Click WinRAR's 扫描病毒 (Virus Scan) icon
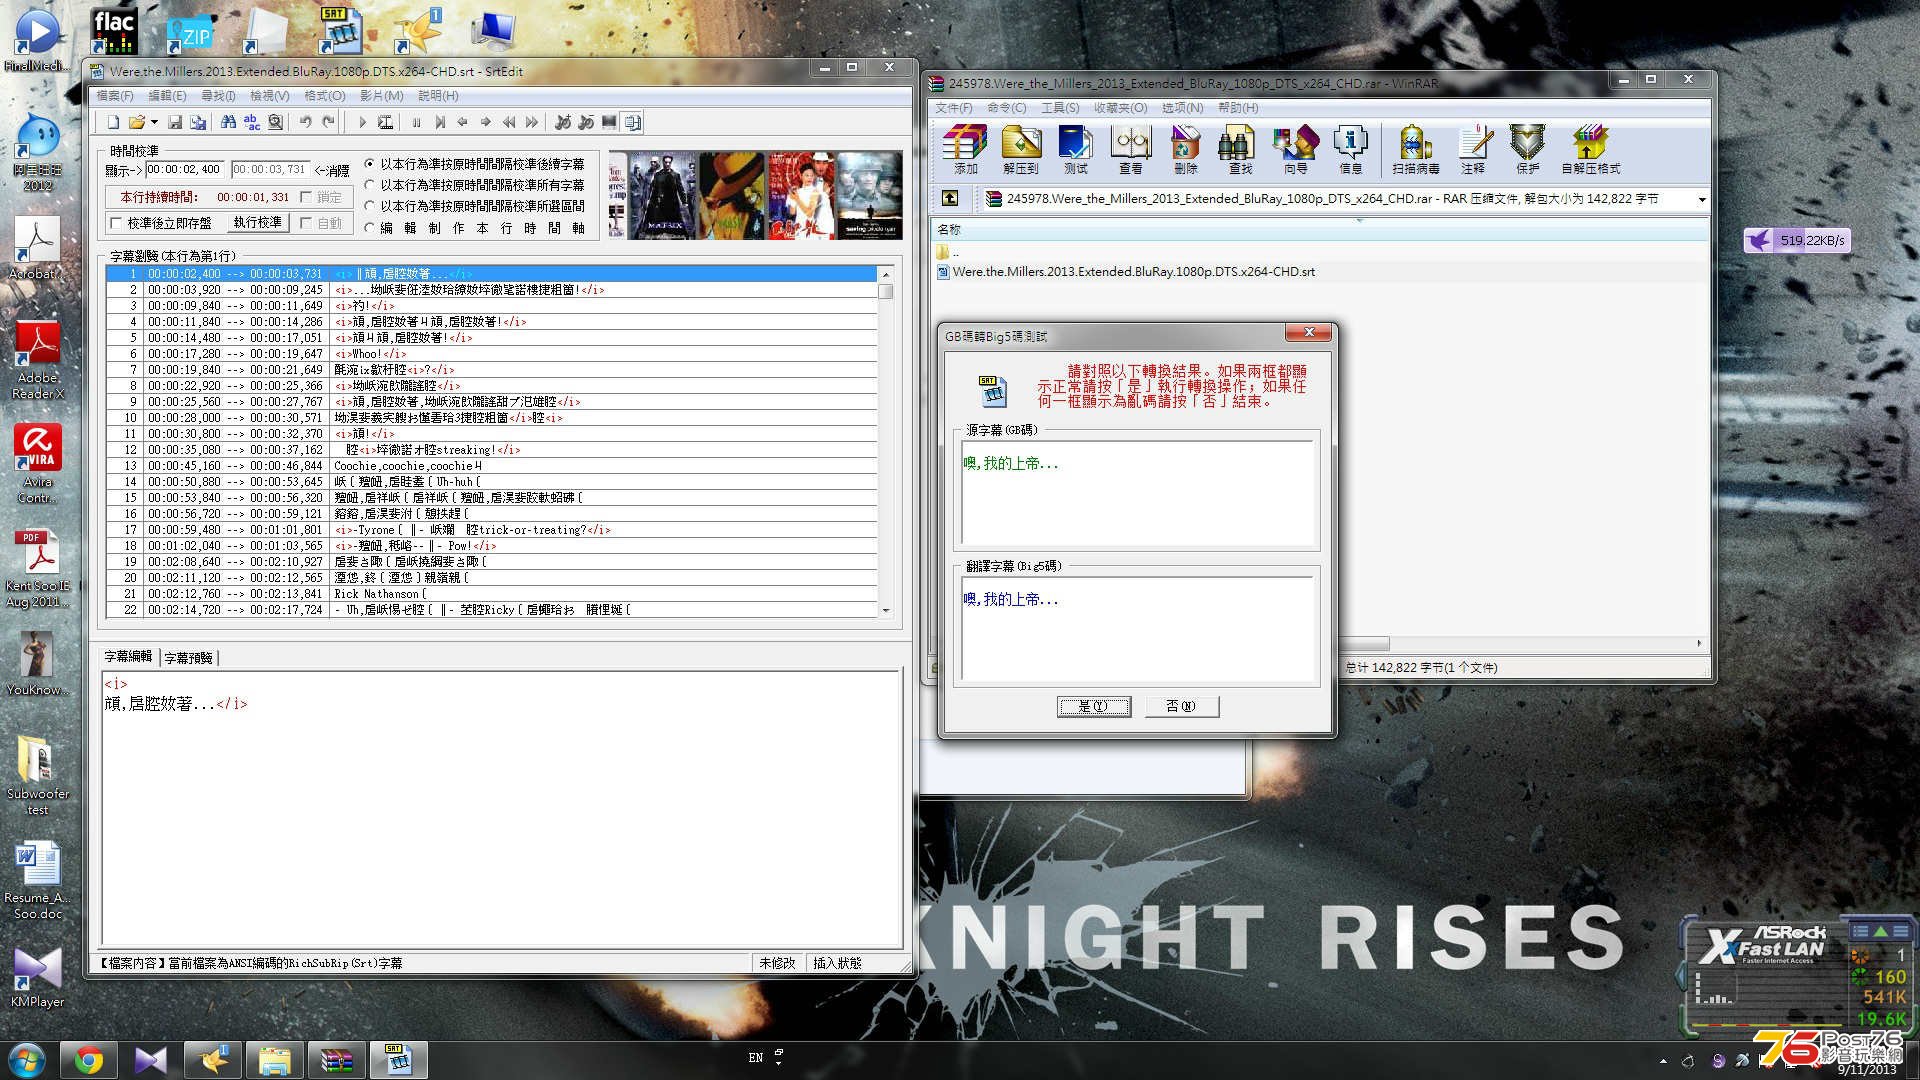The image size is (1920, 1080). (x=1416, y=150)
